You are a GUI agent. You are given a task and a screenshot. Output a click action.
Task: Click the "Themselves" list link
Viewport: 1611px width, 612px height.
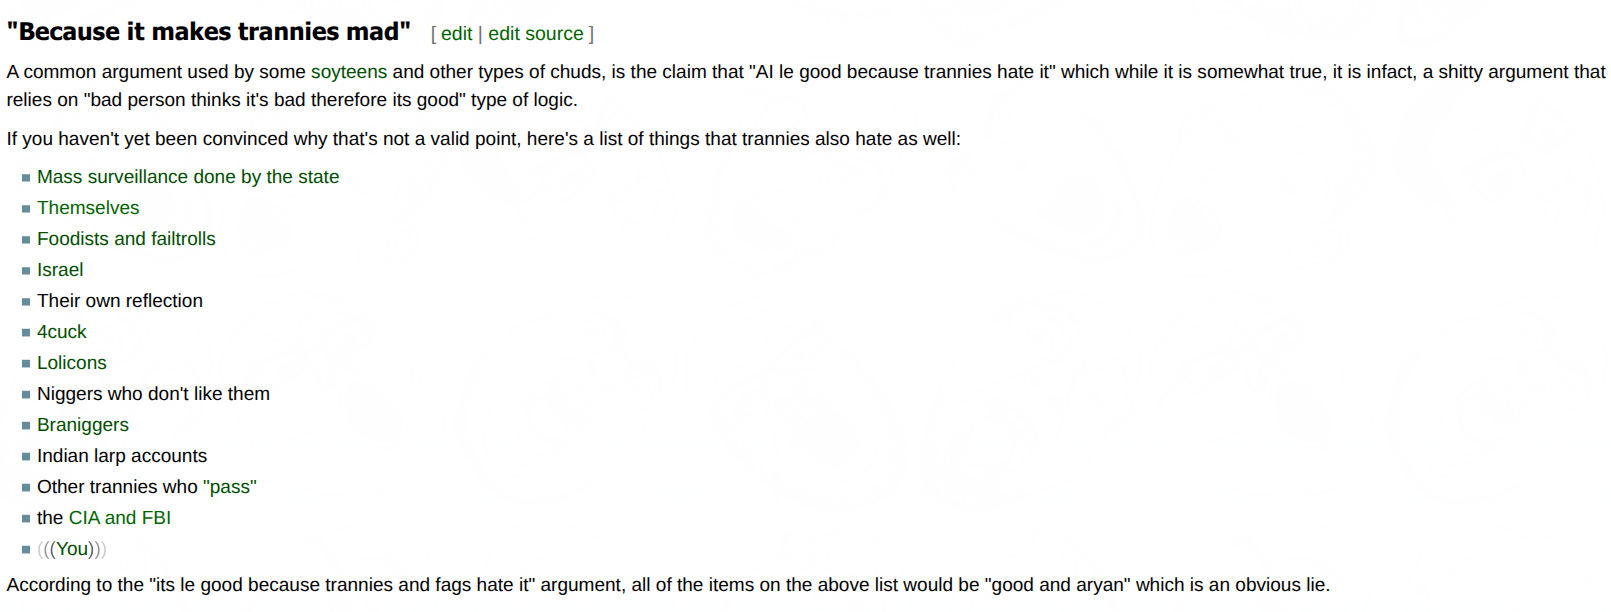click(x=88, y=208)
